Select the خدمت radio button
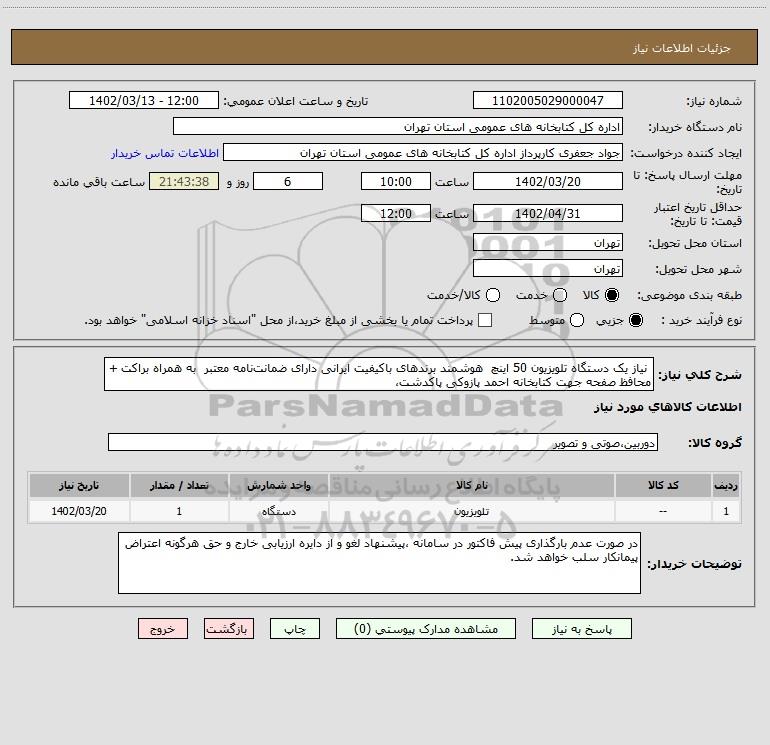 pyautogui.click(x=560, y=295)
